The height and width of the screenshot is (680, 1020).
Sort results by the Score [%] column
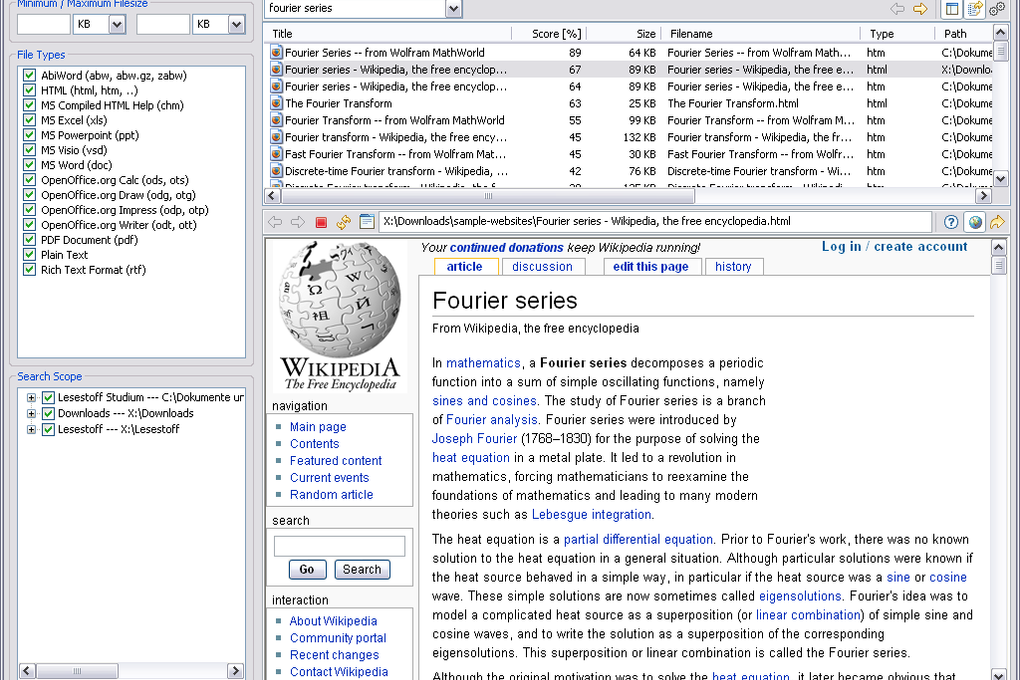click(552, 34)
